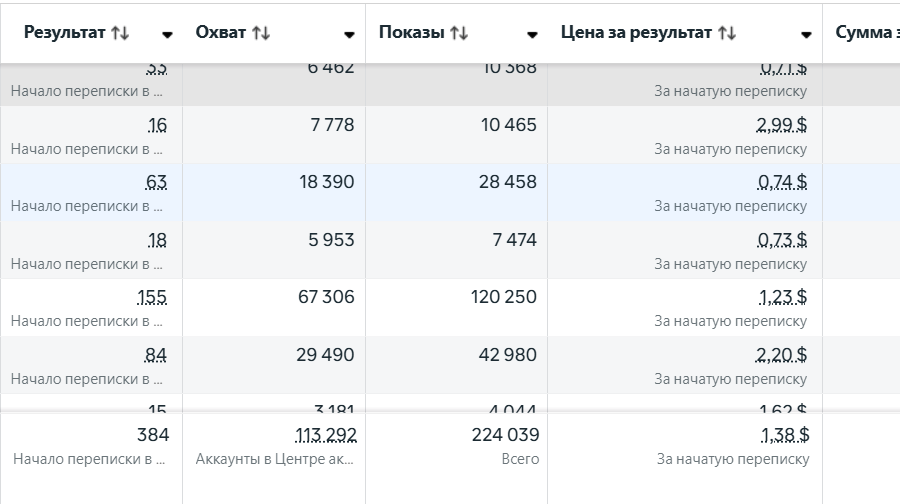Click the Результат column header
900x504 pixels.
pyautogui.click(x=66, y=32)
